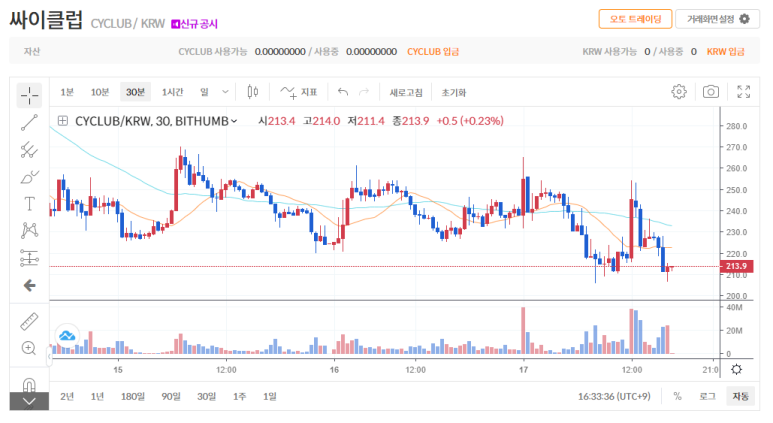Select the pattern drawing tool
The height and width of the screenshot is (423, 773).
(29, 230)
